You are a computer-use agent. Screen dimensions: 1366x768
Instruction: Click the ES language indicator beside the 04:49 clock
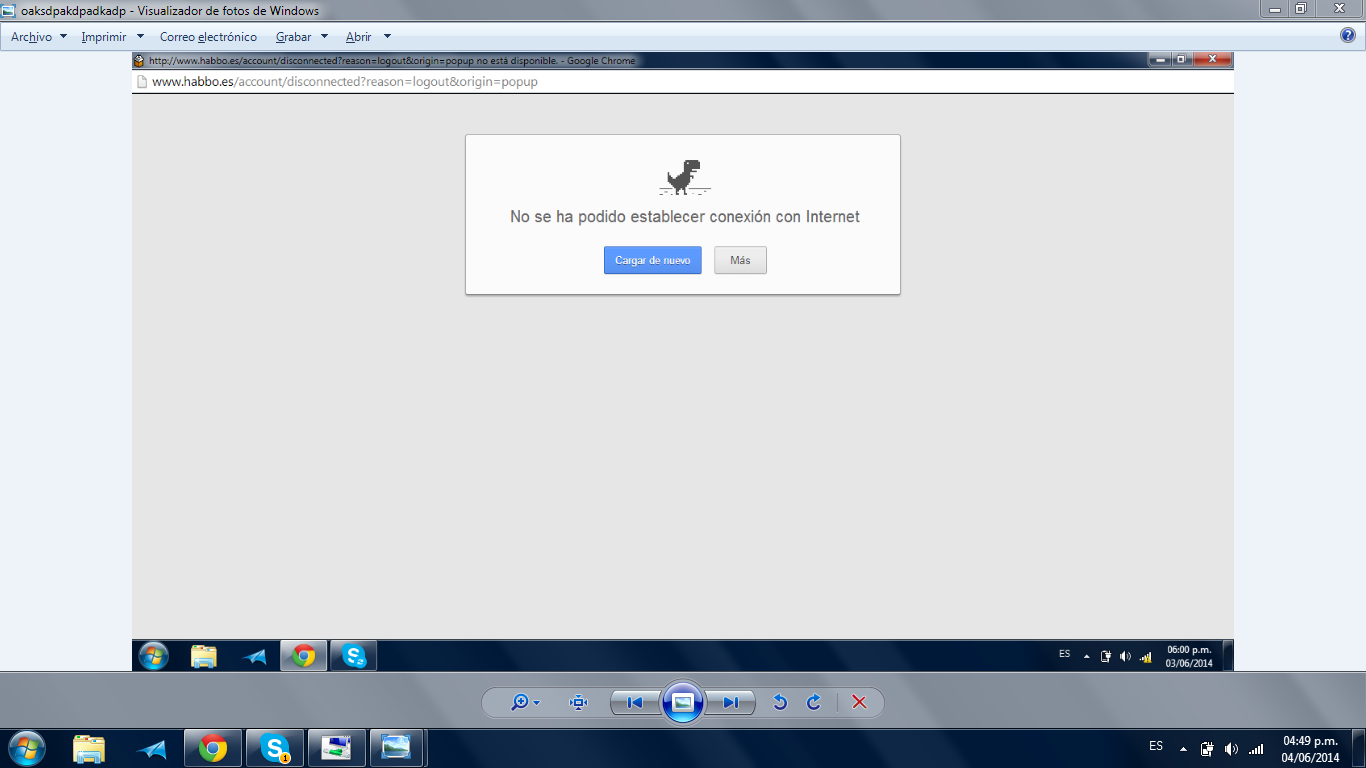point(1156,747)
